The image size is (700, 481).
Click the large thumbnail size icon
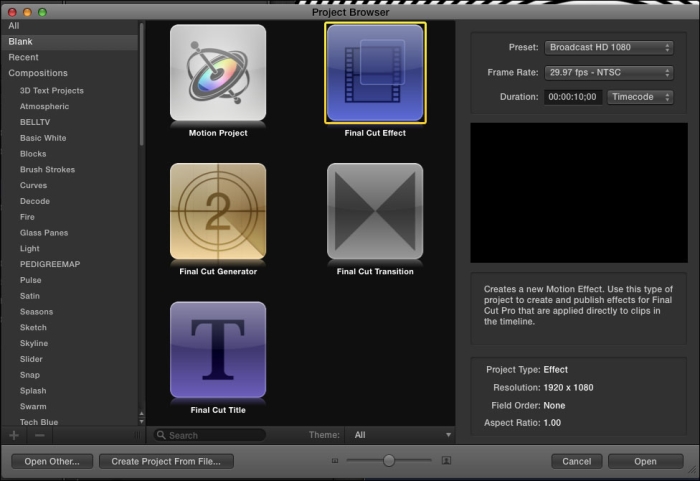[446, 460]
